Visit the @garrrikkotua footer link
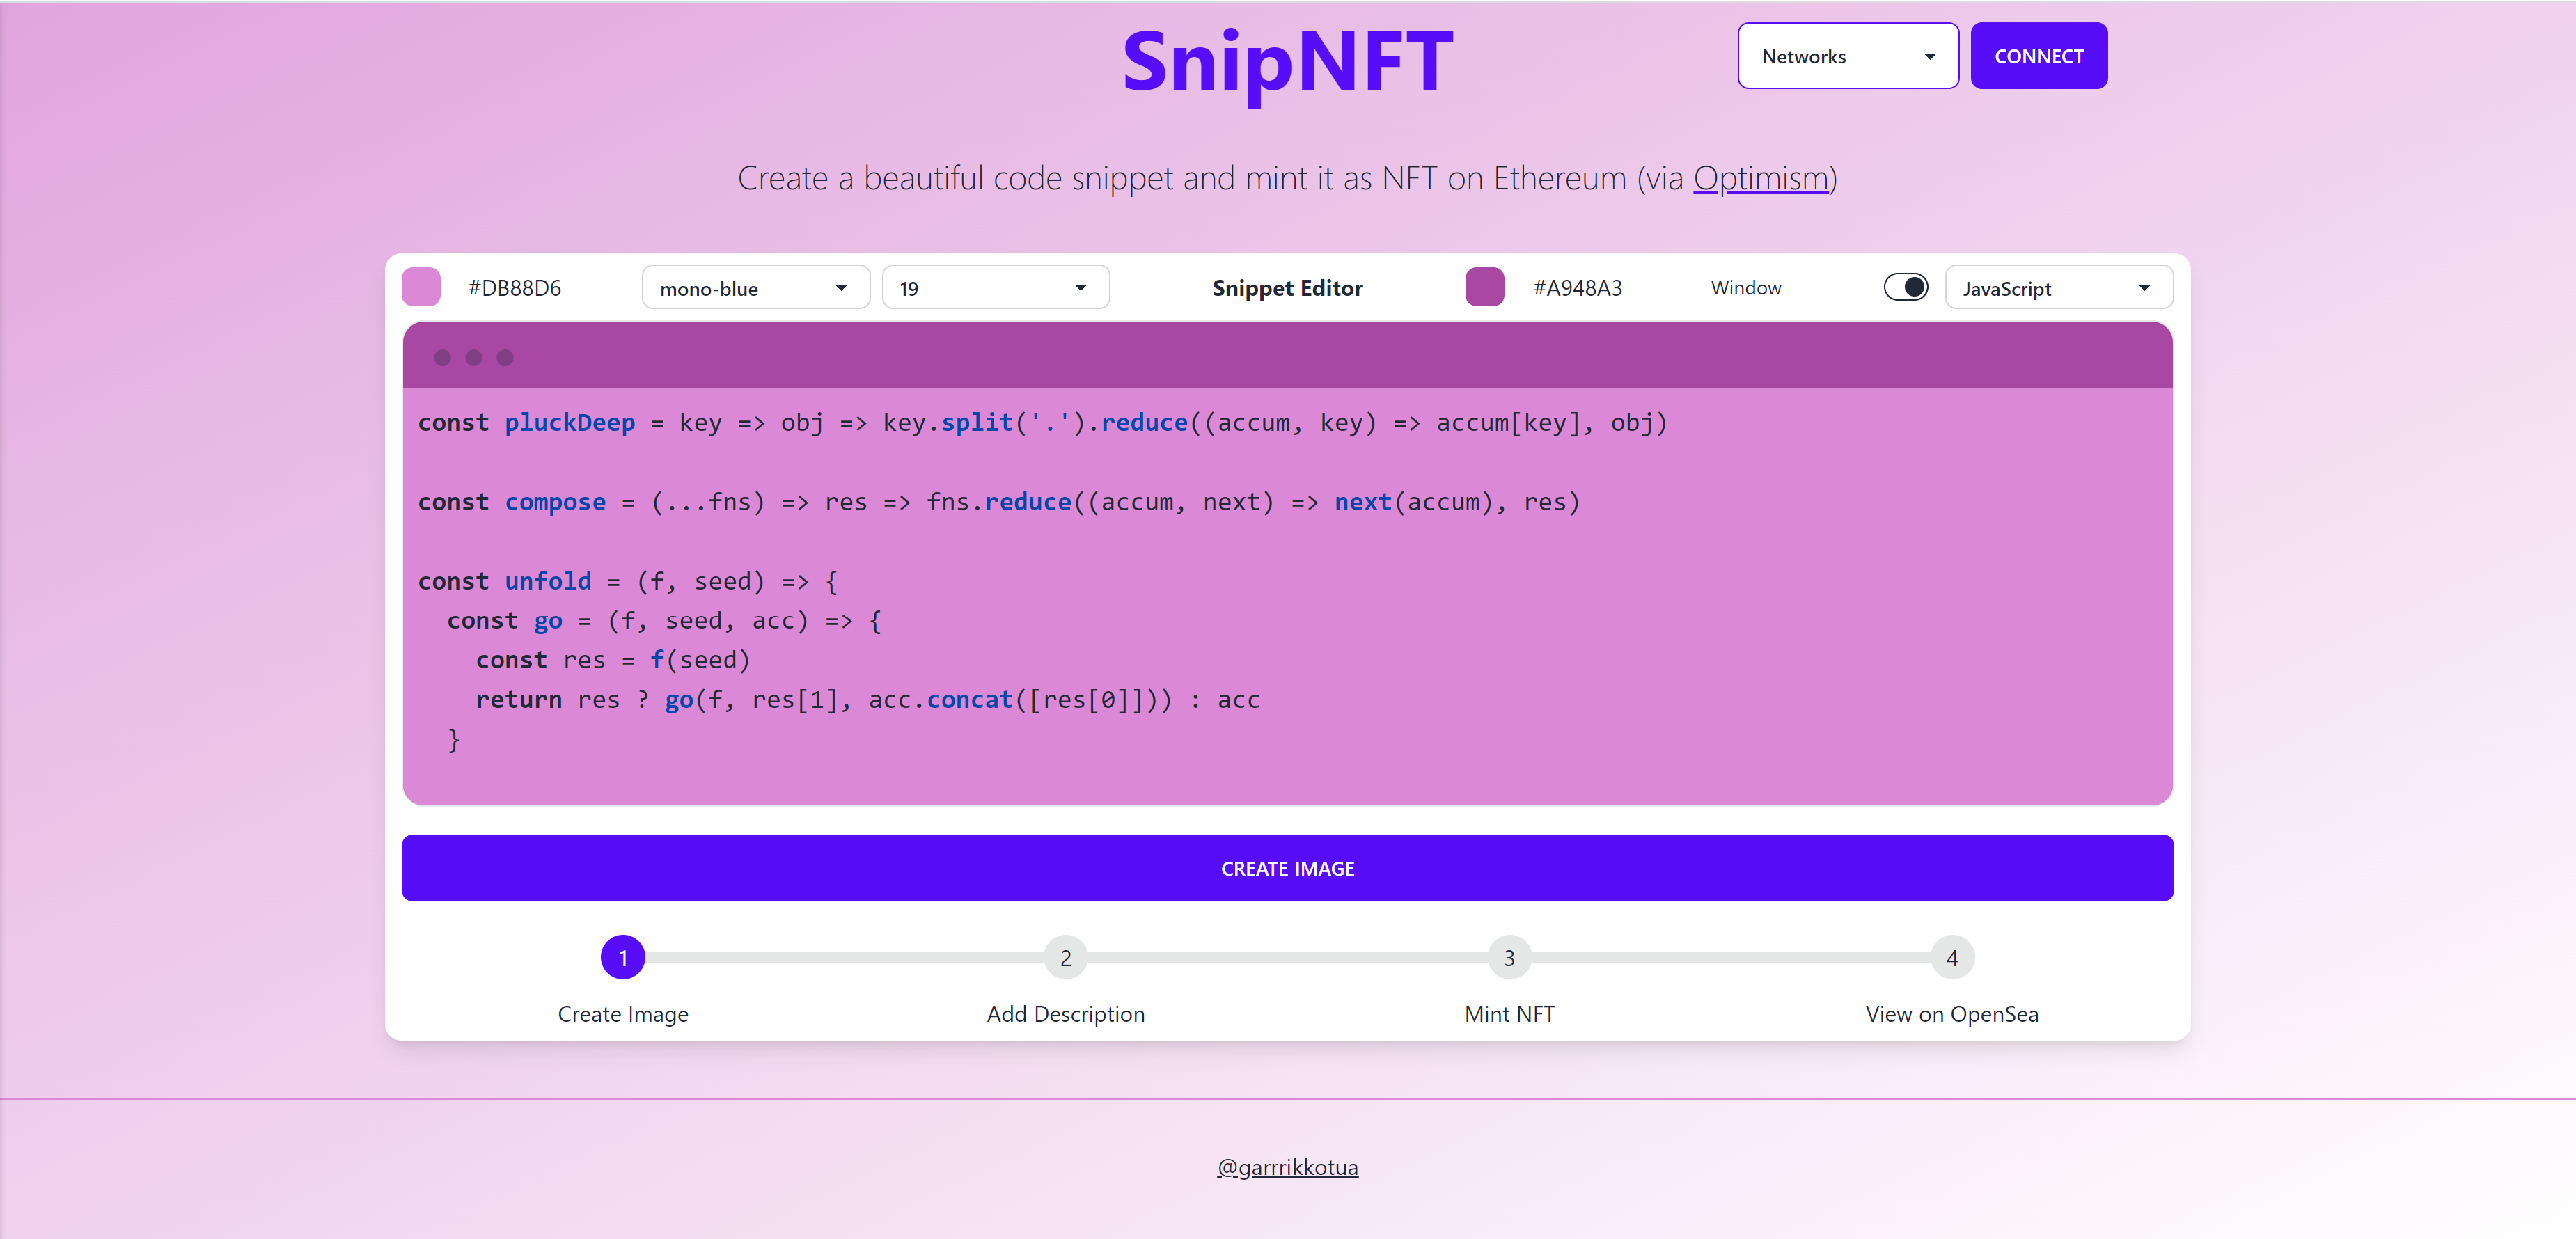This screenshot has height=1239, width=2576. pos(1287,1167)
